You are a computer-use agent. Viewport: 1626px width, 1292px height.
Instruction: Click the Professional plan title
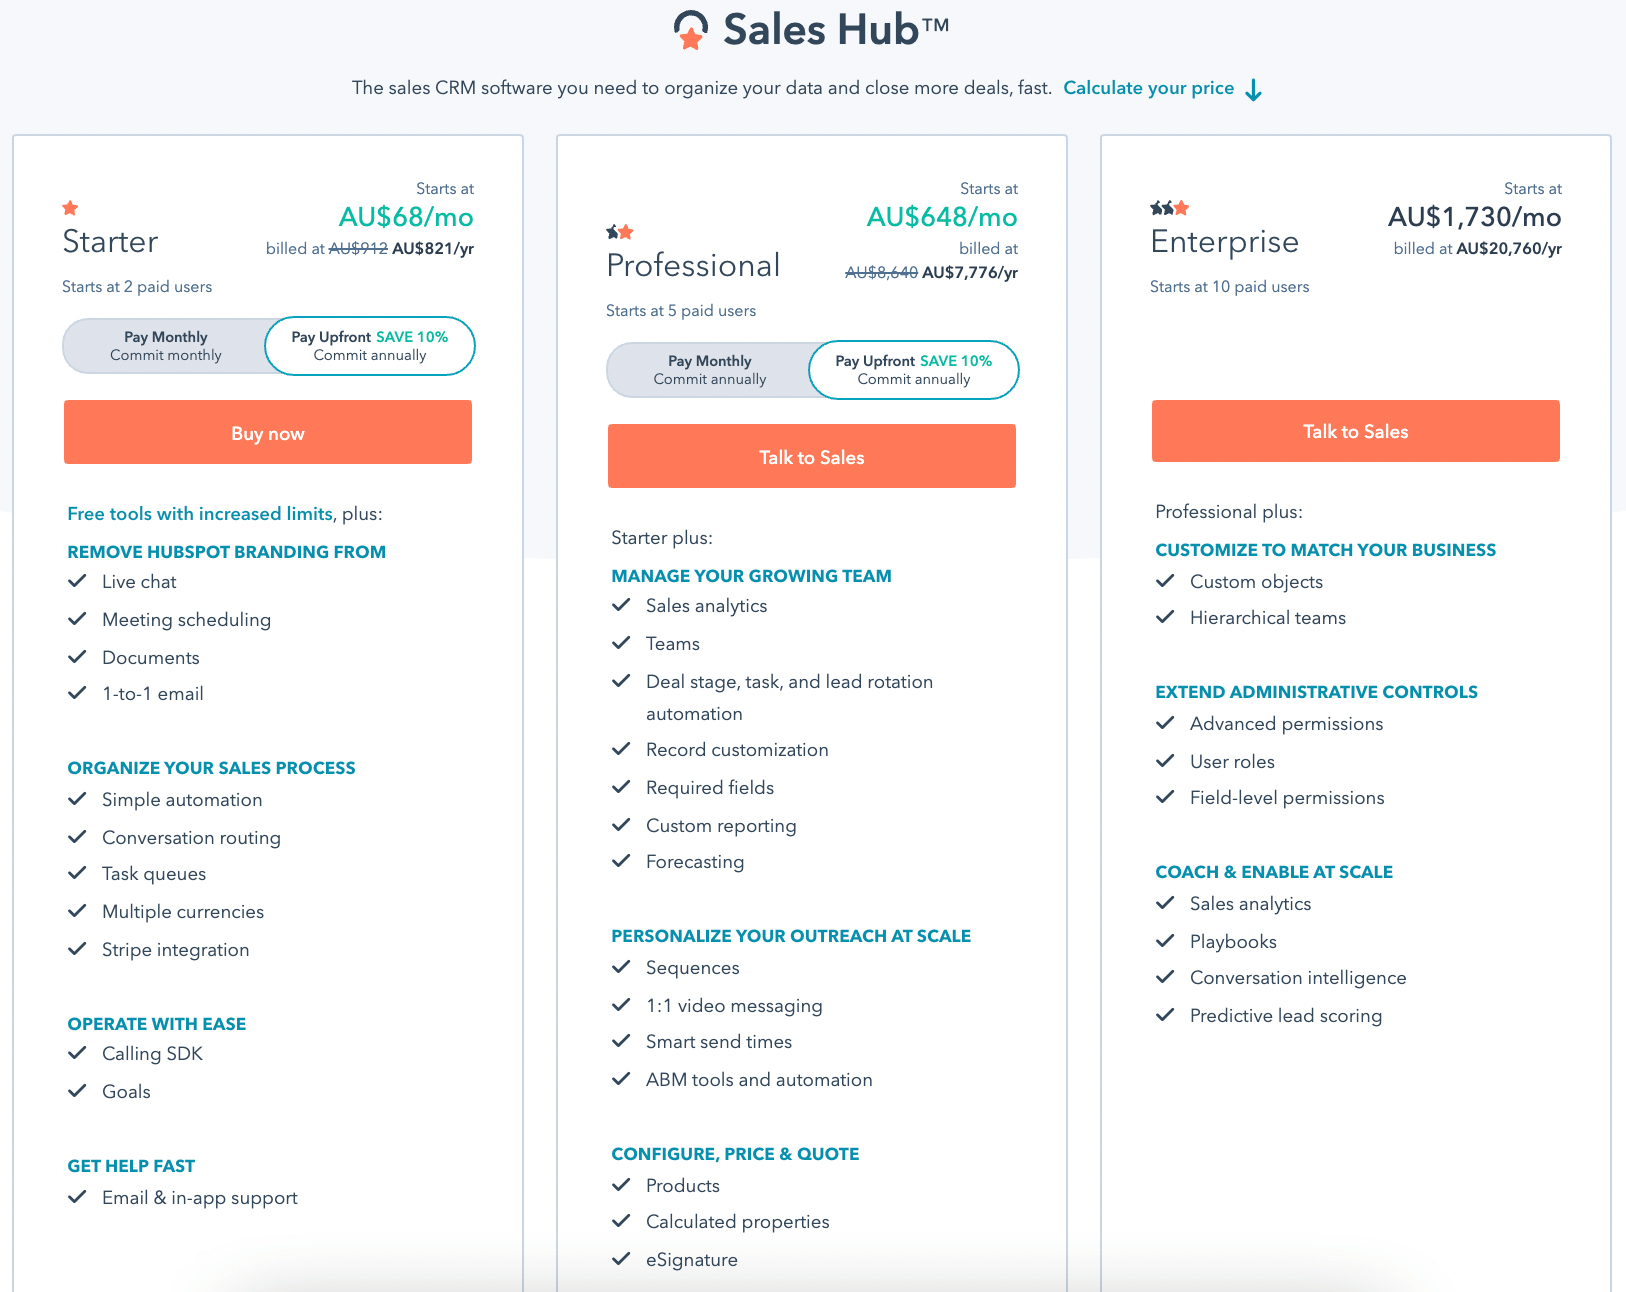693,266
